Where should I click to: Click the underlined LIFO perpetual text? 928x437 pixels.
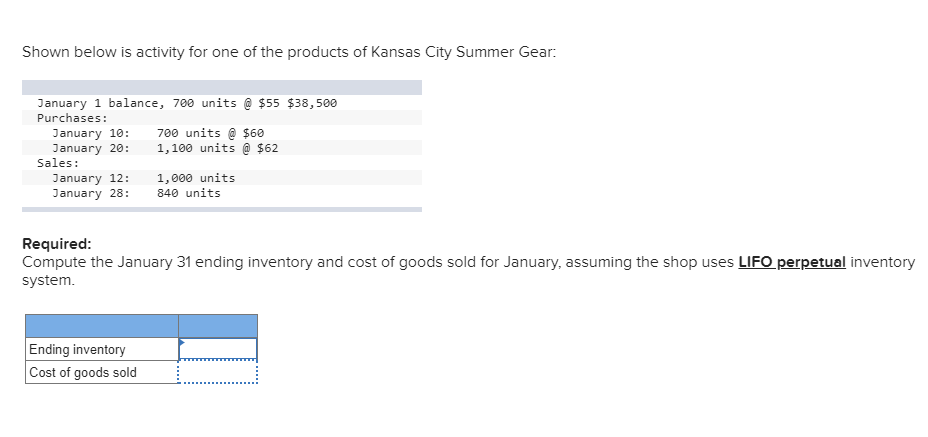(792, 262)
